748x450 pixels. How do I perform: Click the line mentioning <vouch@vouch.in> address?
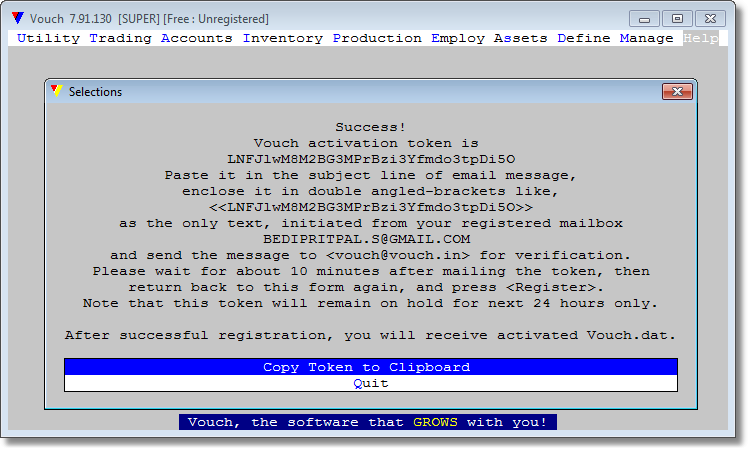[x=370, y=255]
